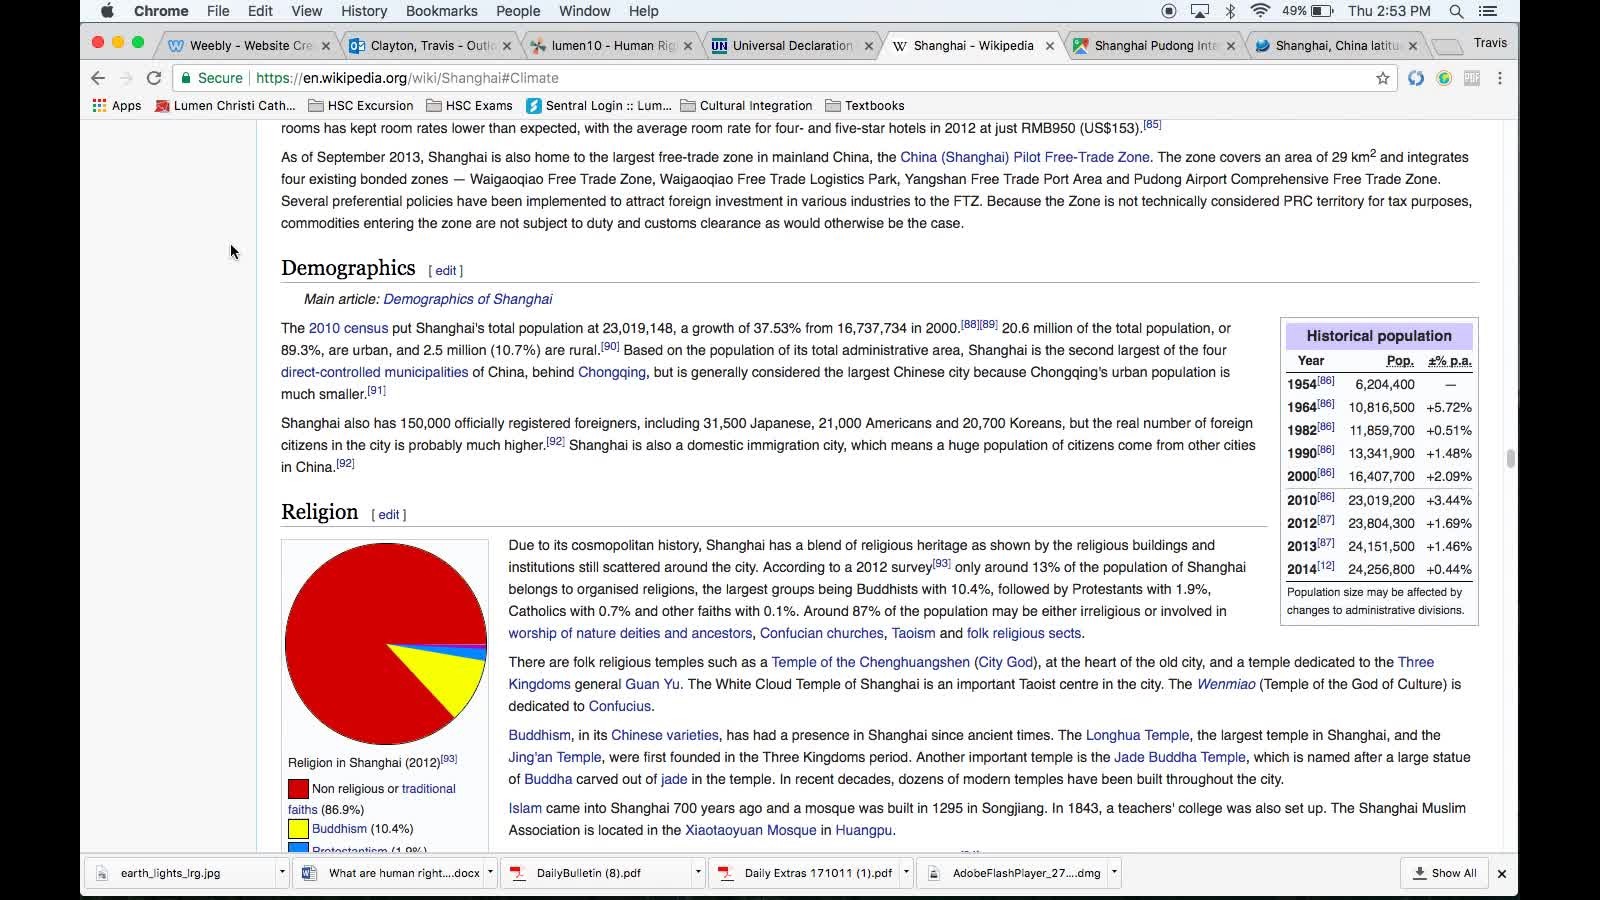1600x900 pixels.
Task: Open the HSC Exams bookmark folder
Action: (x=469, y=105)
